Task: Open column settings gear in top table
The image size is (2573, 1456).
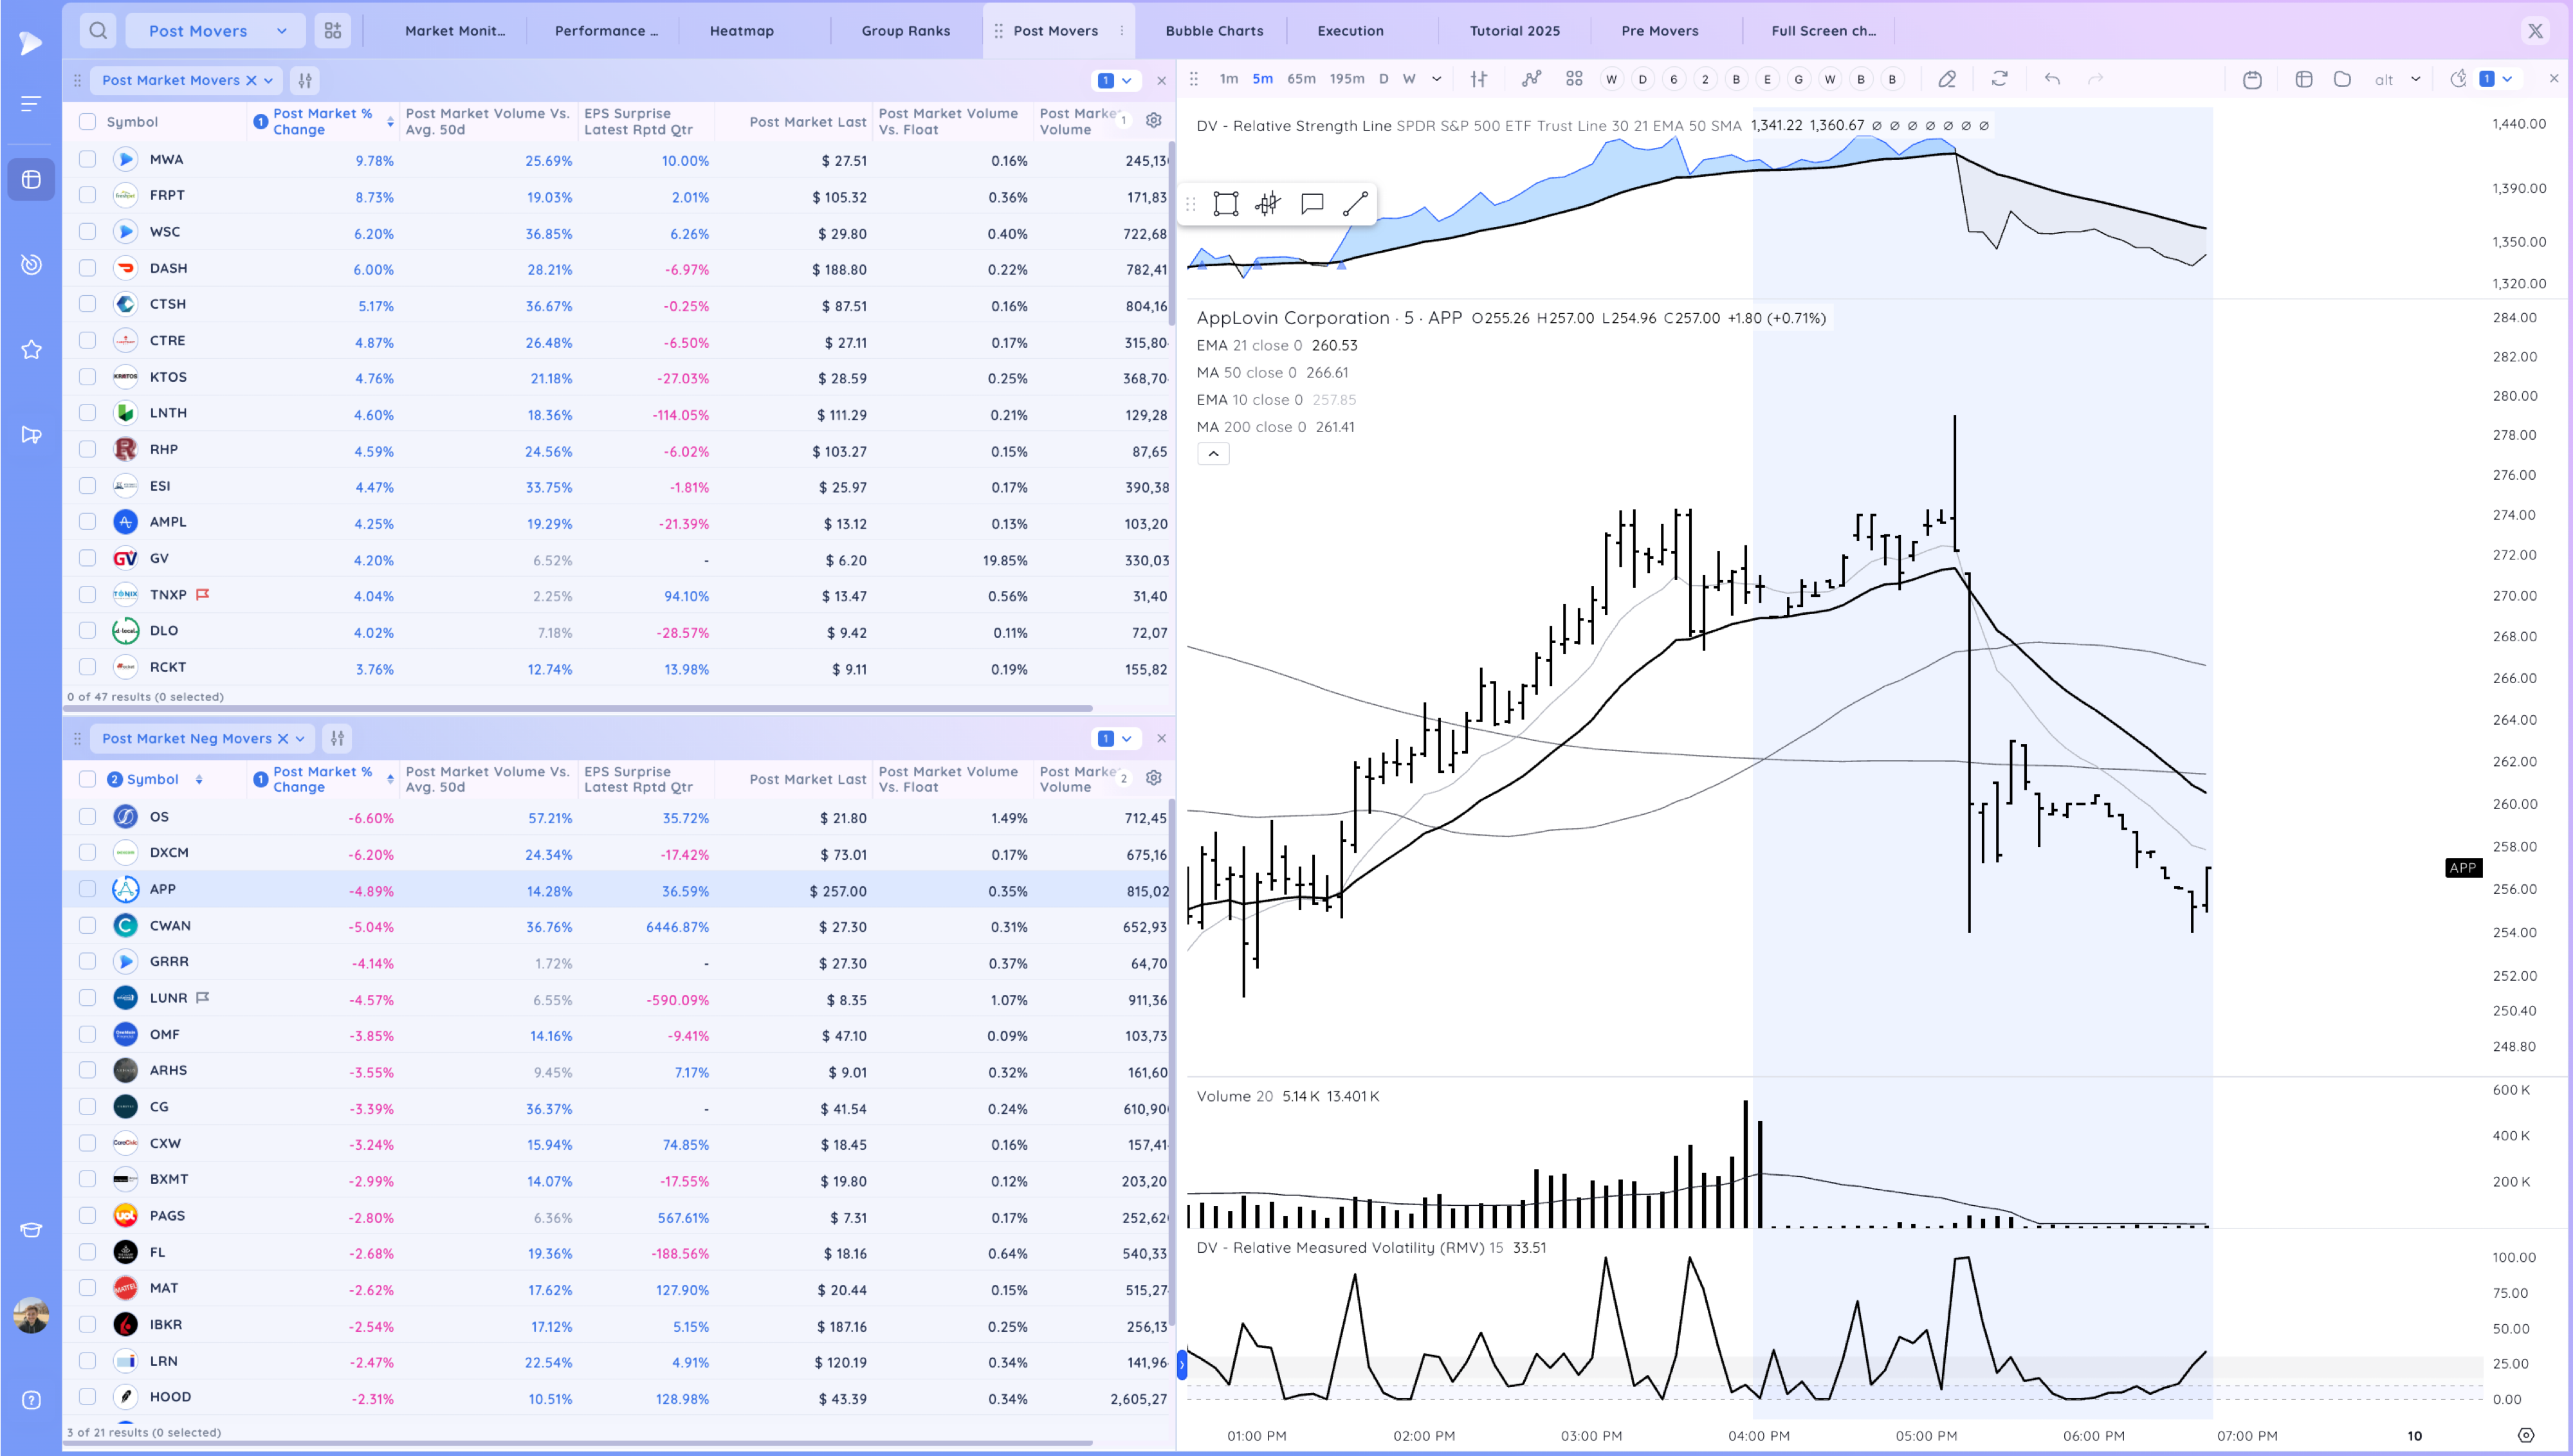Action: click(x=1153, y=120)
